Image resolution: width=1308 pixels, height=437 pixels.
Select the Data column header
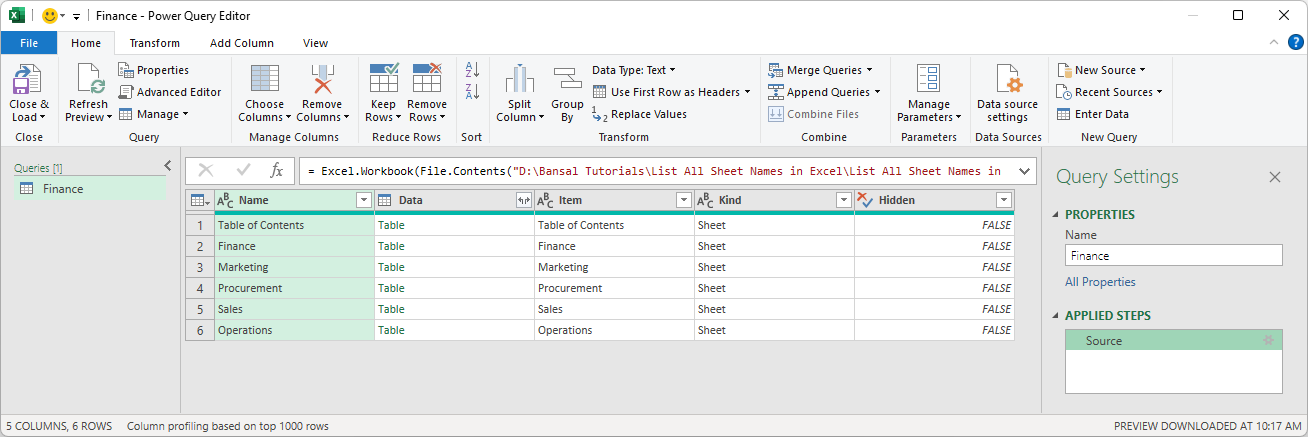[454, 200]
